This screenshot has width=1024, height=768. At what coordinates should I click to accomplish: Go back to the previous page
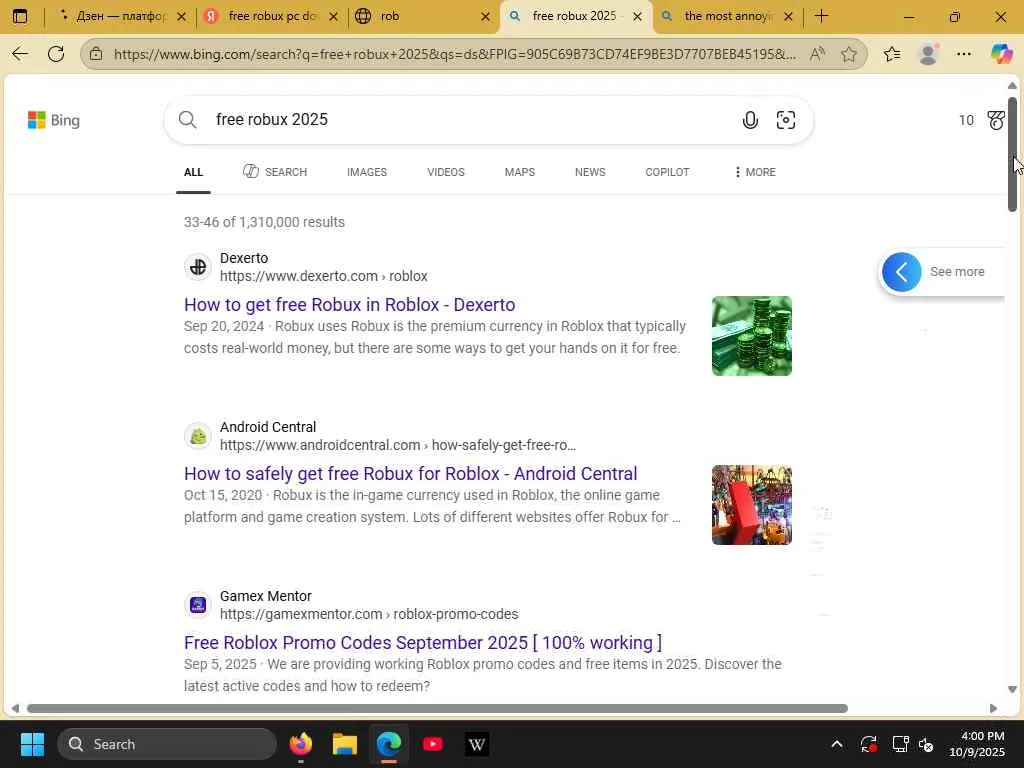(20, 54)
